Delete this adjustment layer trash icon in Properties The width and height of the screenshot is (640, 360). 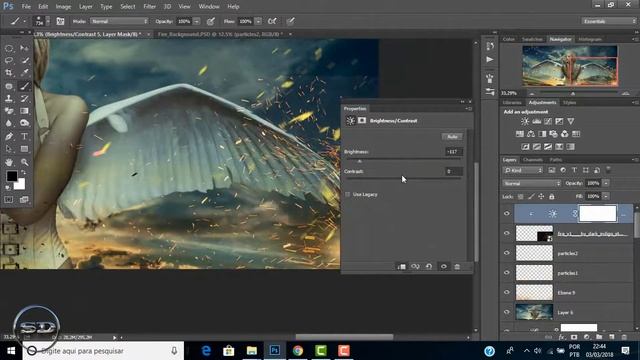pyautogui.click(x=457, y=267)
